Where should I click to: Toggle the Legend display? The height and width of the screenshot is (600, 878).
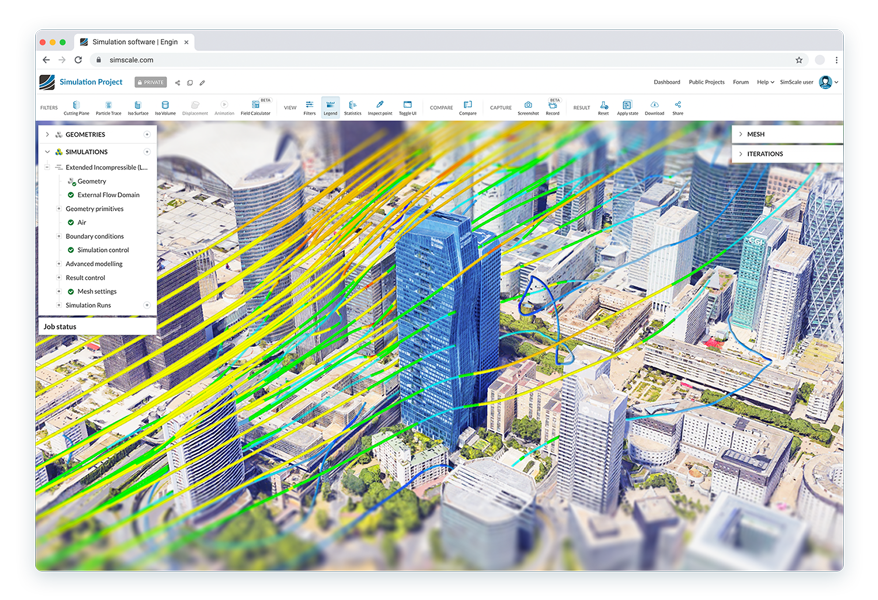click(329, 108)
